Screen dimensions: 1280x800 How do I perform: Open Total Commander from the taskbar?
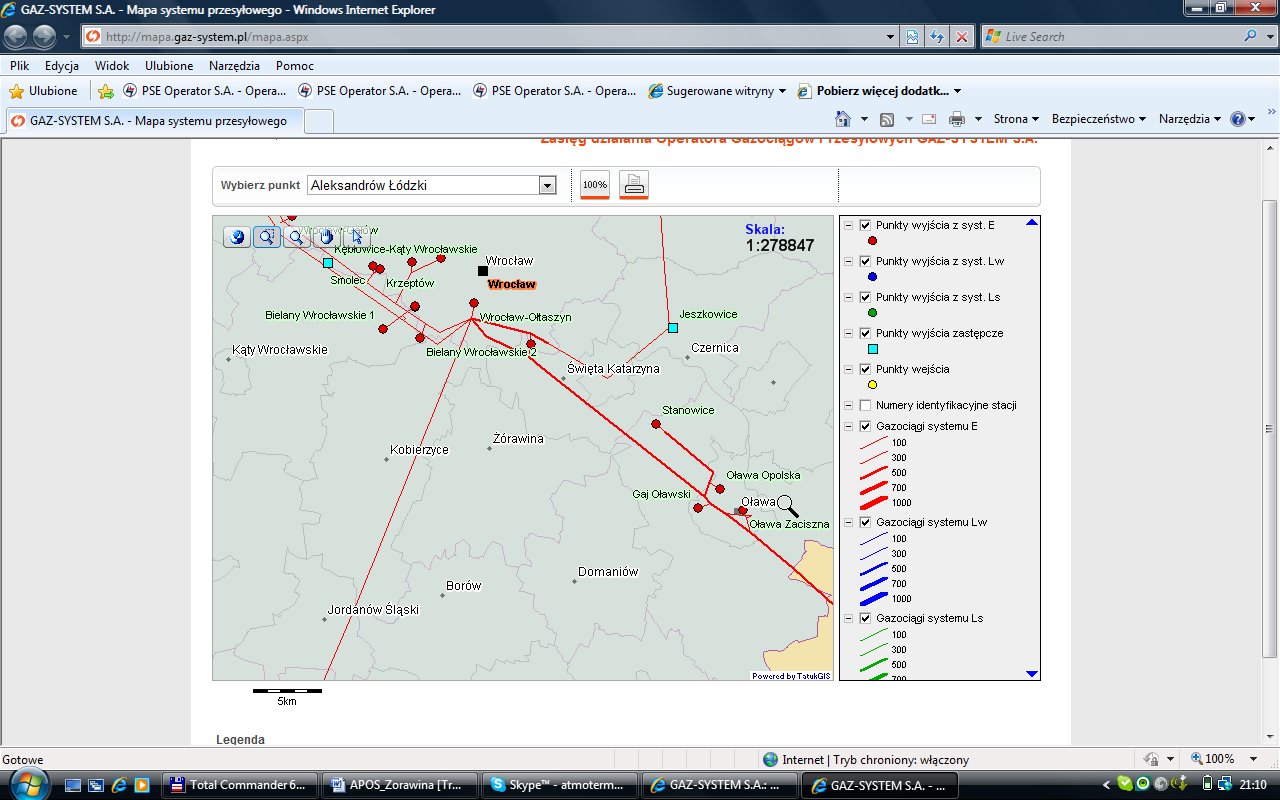point(240,785)
